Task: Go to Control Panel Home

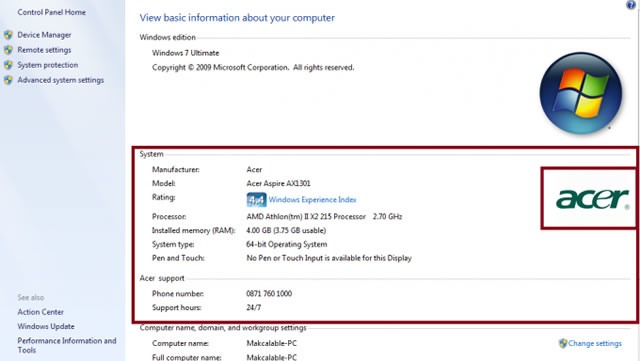Action: [51, 12]
